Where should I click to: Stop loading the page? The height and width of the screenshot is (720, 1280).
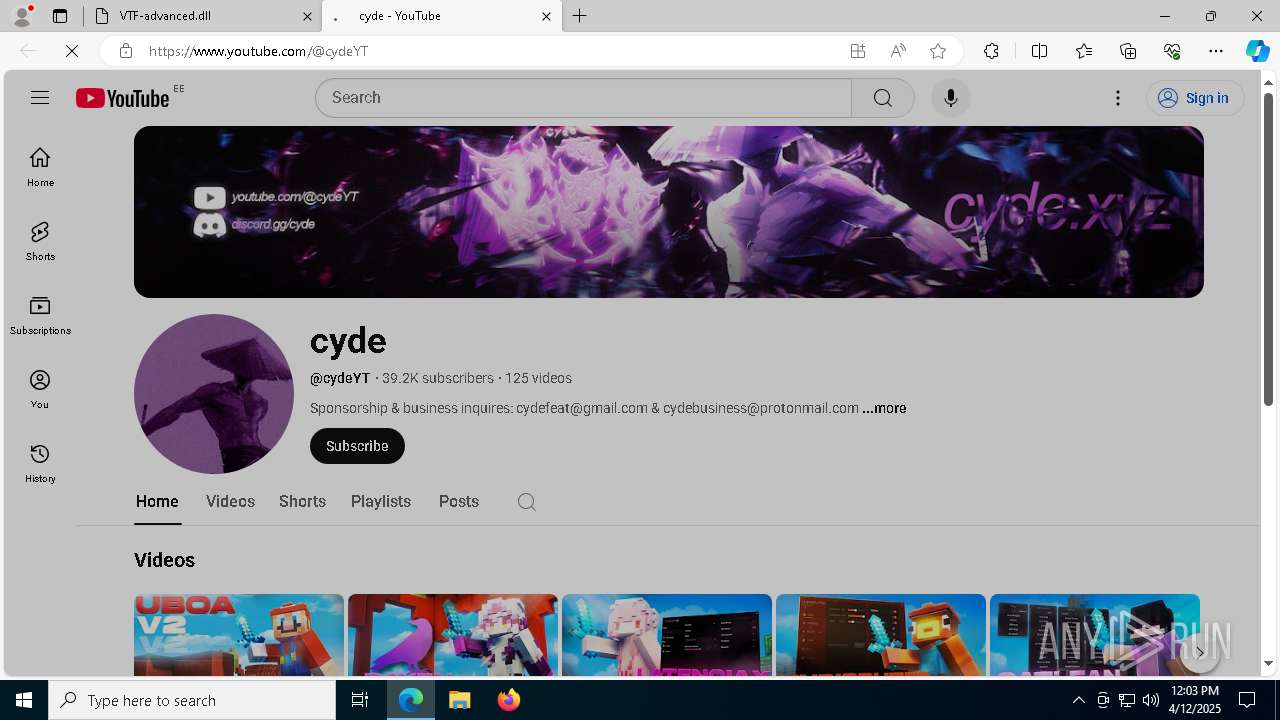(x=72, y=51)
